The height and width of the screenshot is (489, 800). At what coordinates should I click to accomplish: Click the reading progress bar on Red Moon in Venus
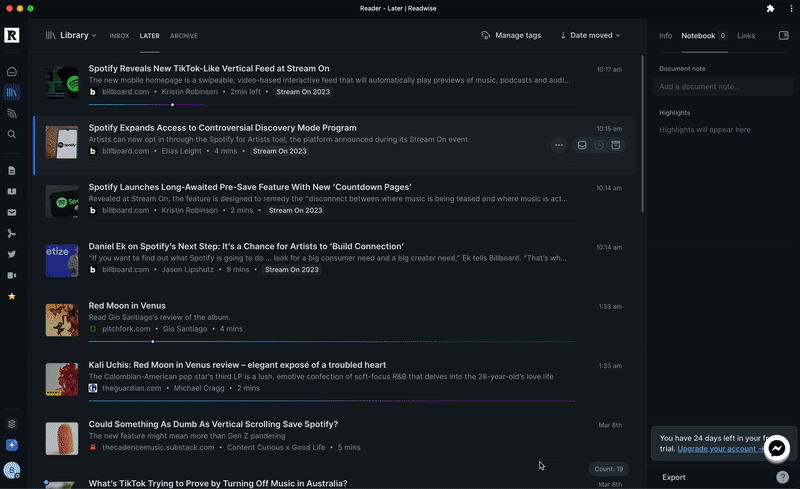[x=332, y=341]
